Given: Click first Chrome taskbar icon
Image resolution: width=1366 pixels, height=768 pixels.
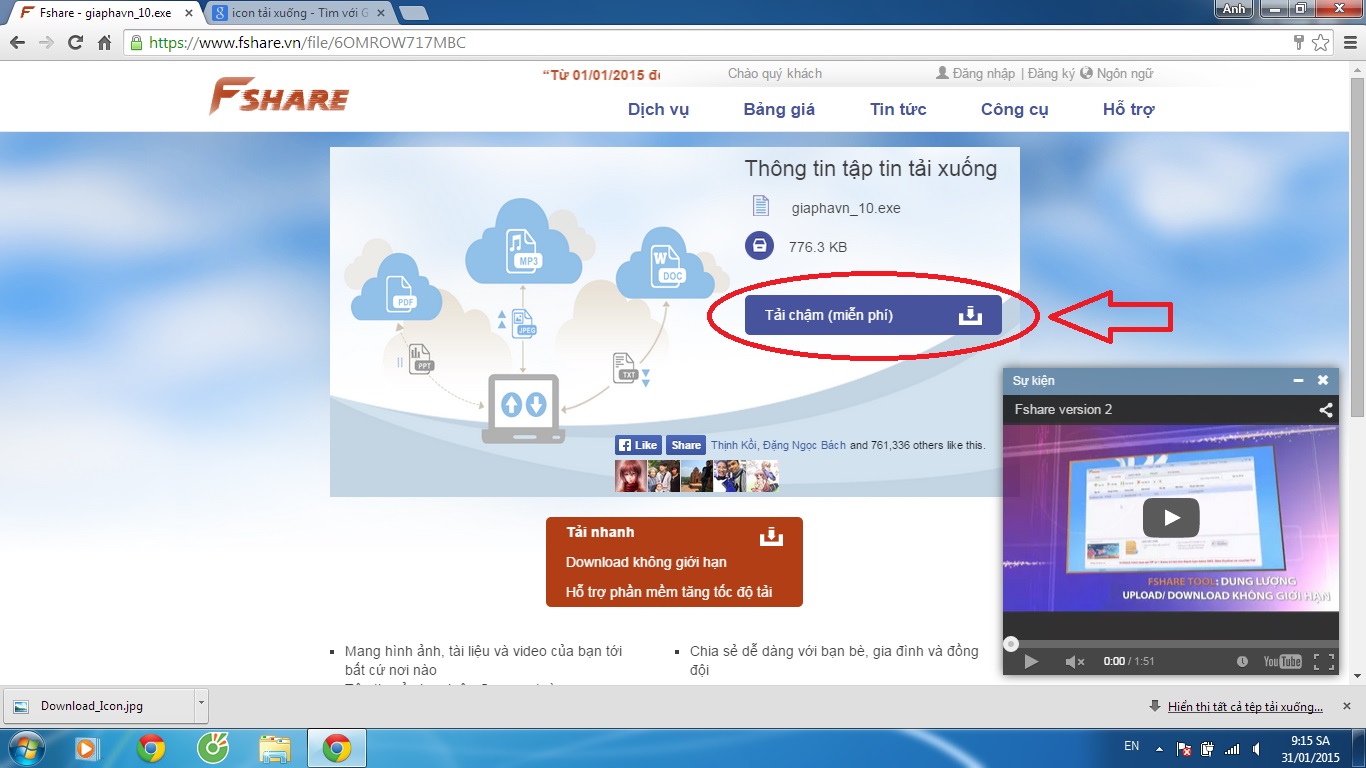Looking at the screenshot, I should coord(151,747).
